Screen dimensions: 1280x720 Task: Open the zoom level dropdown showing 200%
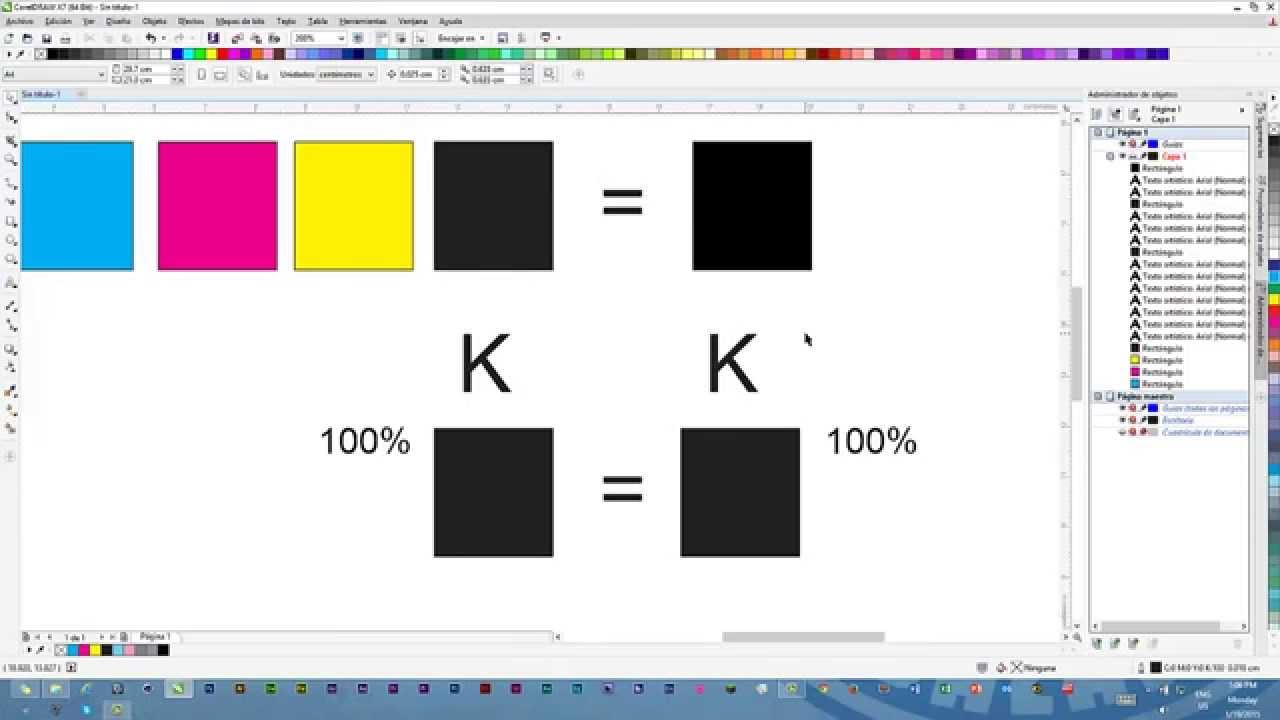341,38
